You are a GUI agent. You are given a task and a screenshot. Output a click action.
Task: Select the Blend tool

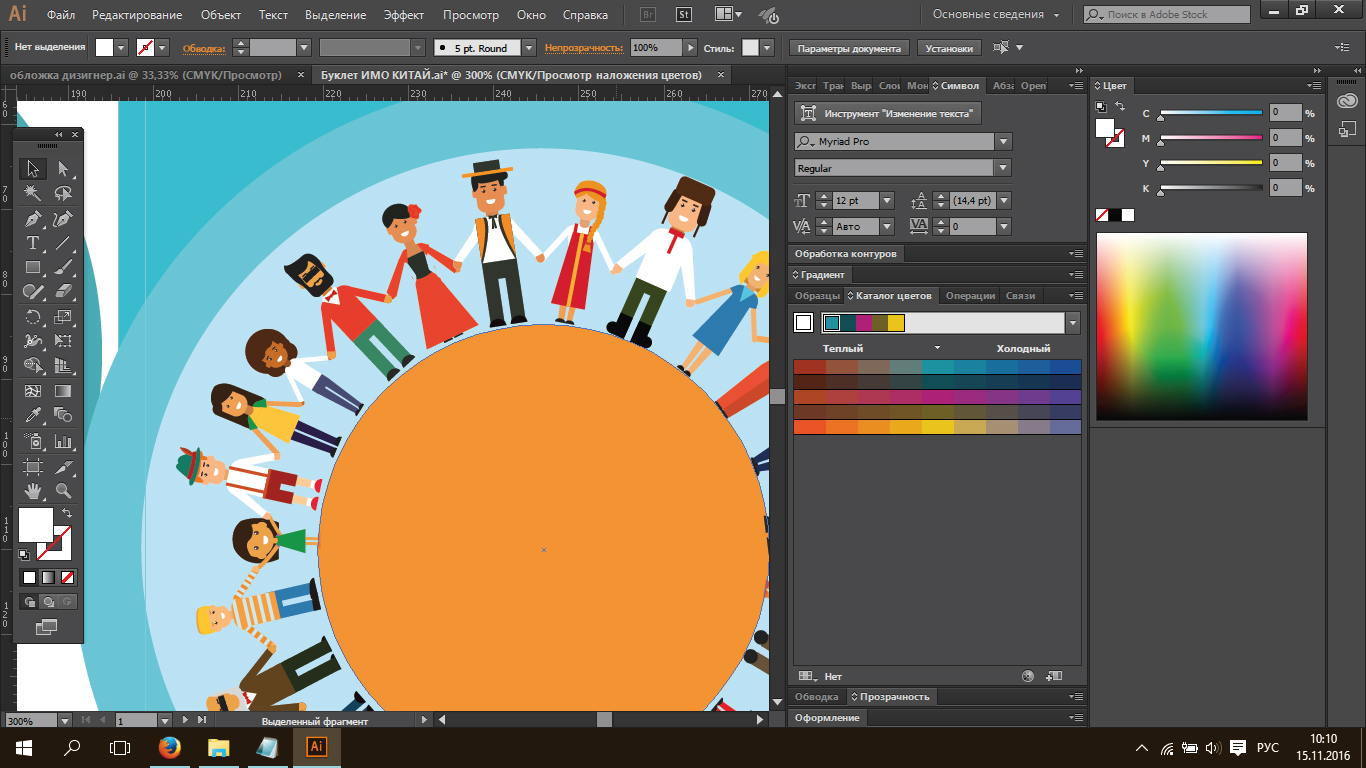click(x=63, y=415)
